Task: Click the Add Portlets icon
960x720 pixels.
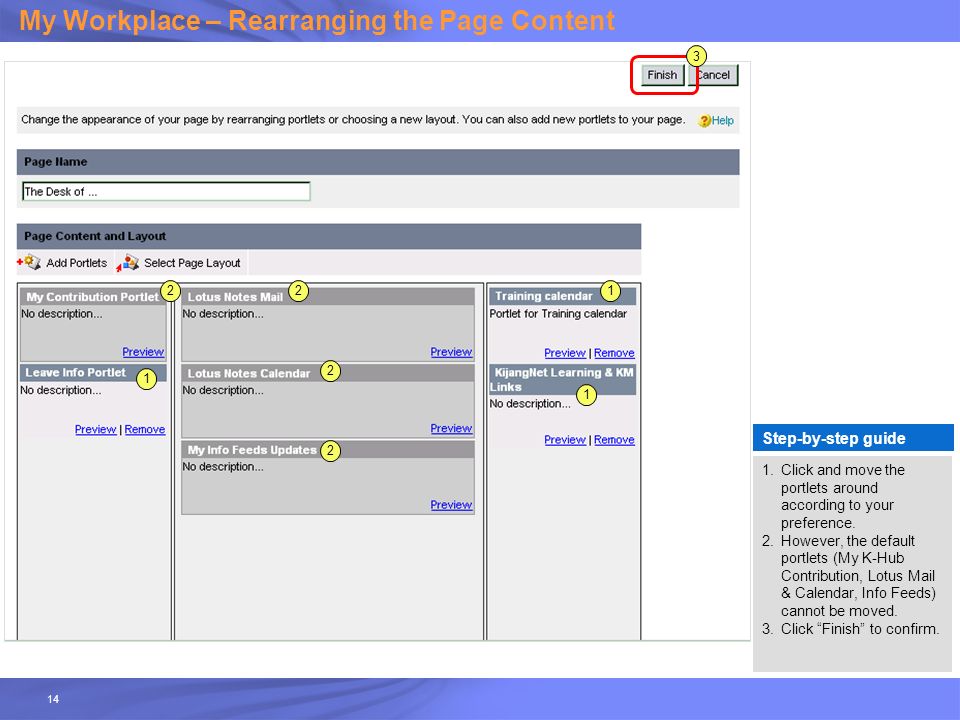Action: [x=29, y=262]
